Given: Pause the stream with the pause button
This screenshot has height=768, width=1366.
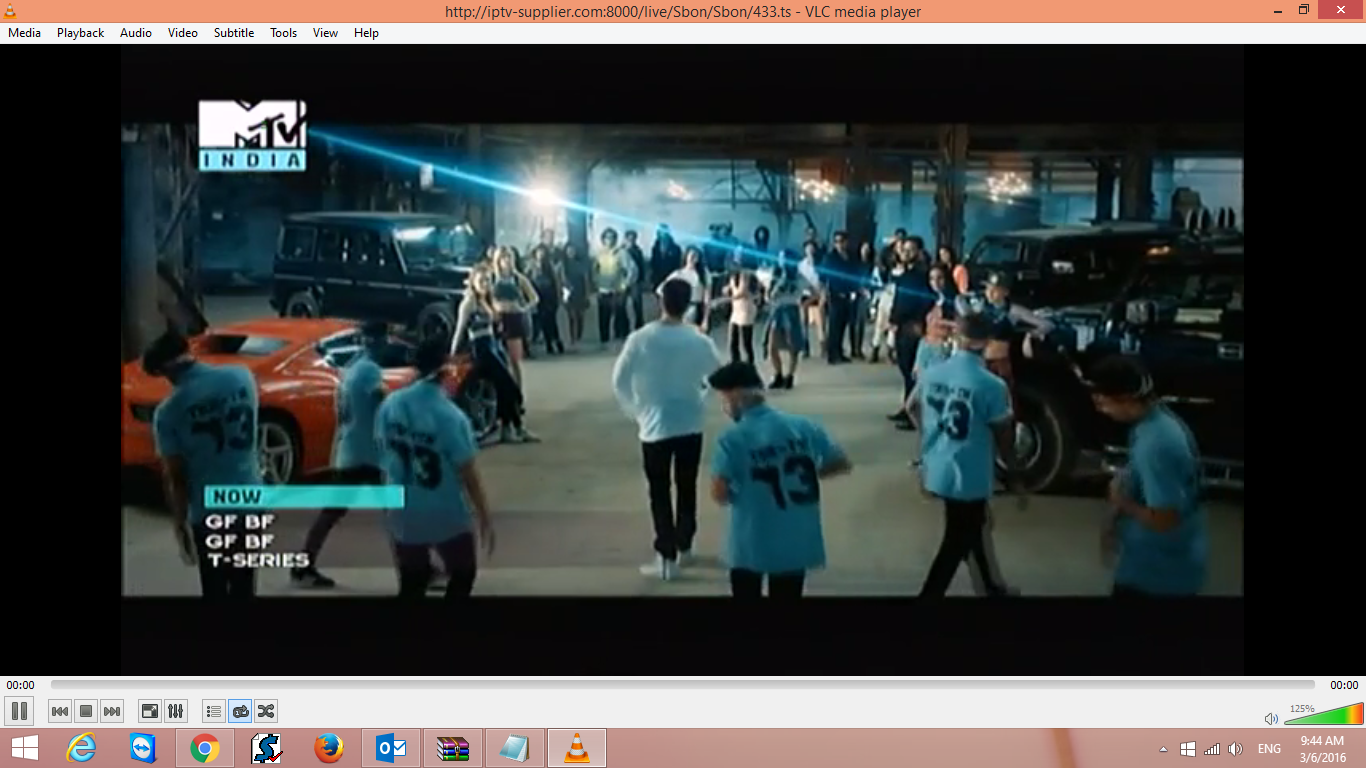Looking at the screenshot, I should (19, 711).
